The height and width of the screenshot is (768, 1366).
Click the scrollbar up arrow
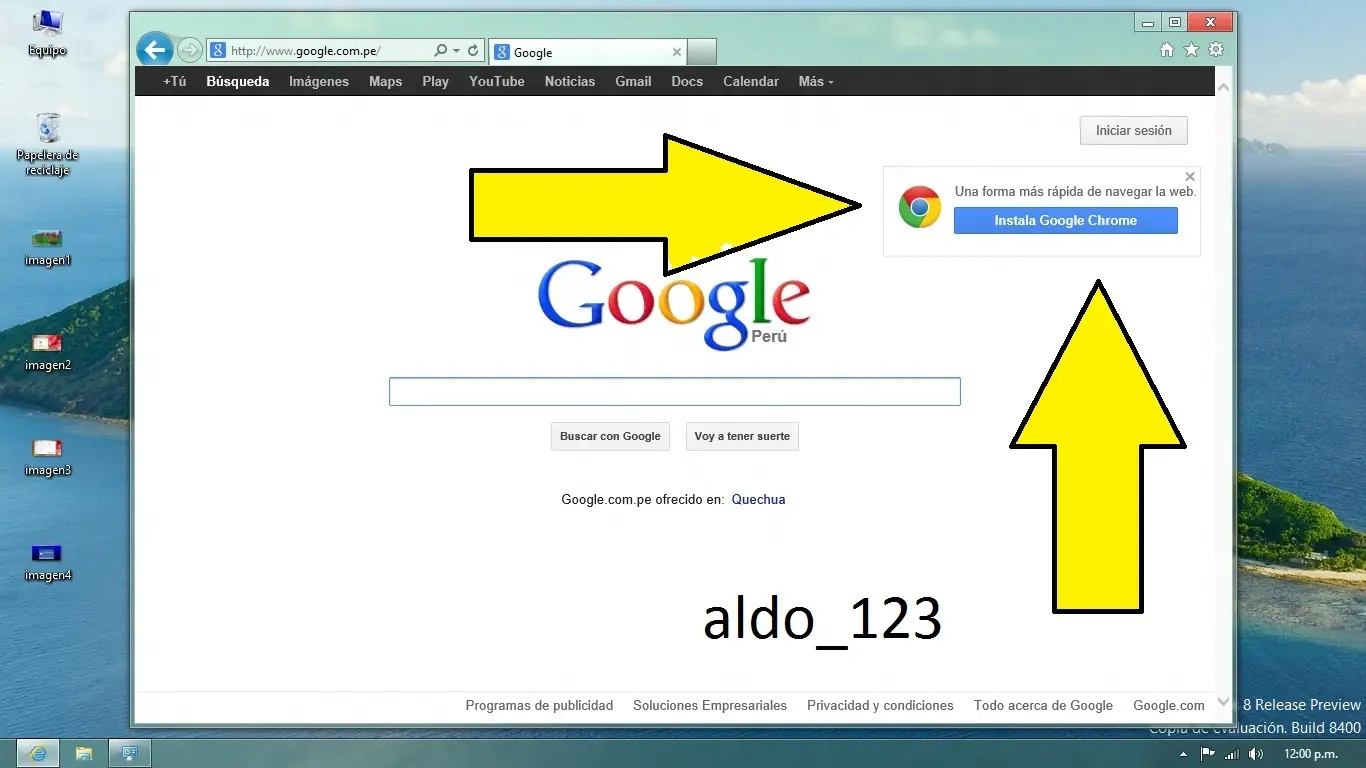(x=1223, y=88)
